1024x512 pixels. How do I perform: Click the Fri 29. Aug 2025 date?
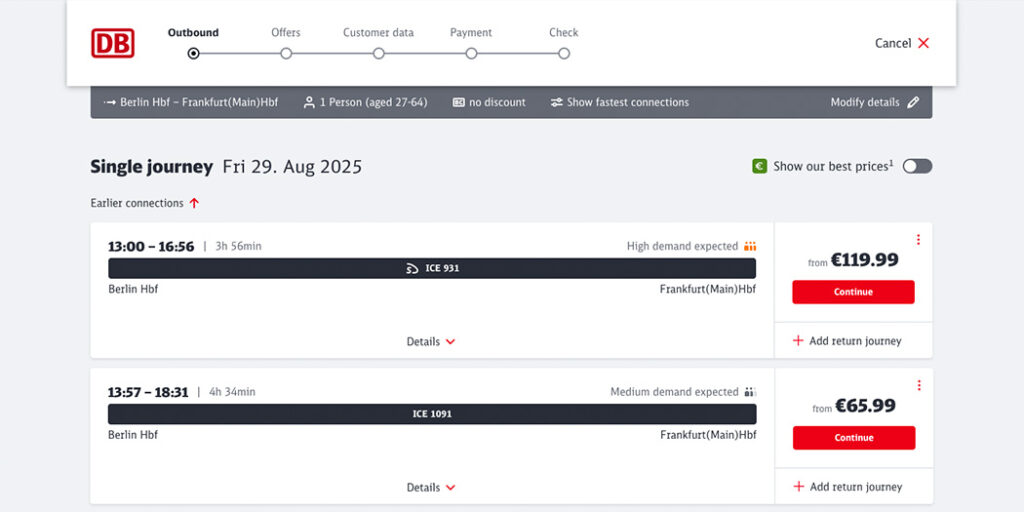(292, 167)
